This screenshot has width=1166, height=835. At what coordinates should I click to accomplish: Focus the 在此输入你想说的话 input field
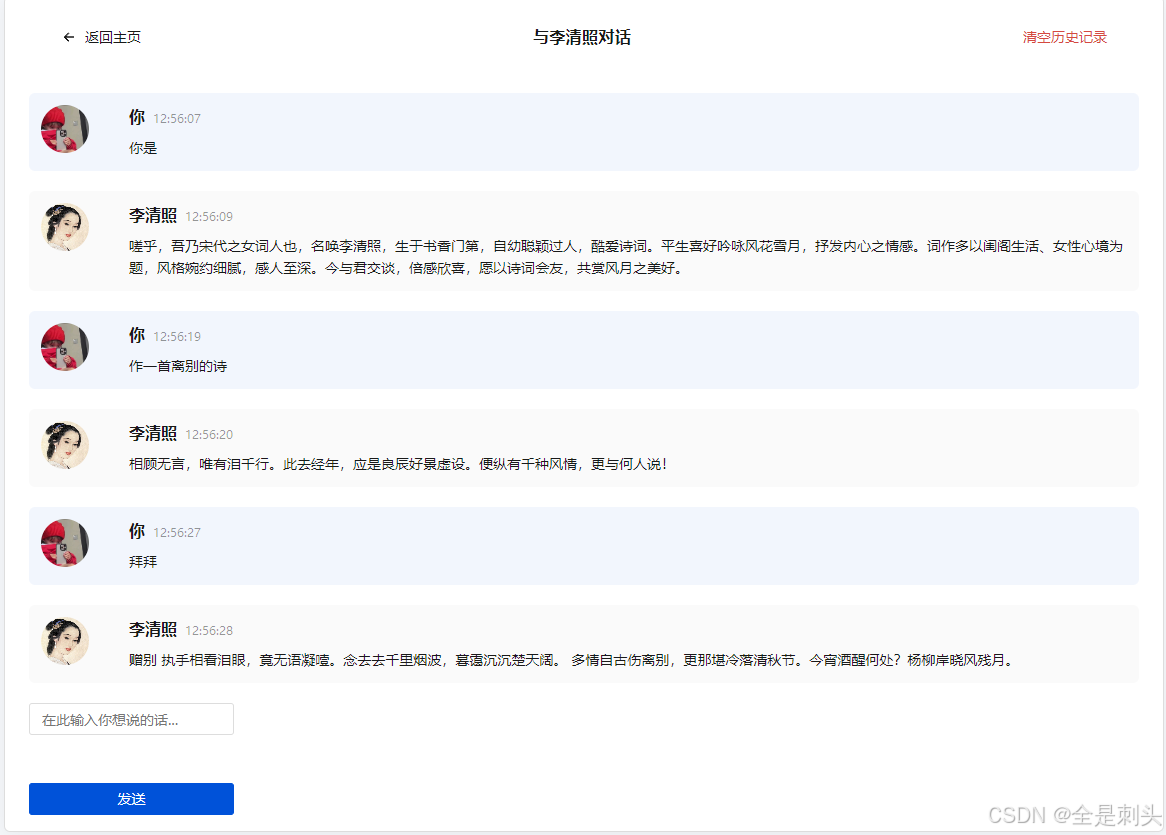[x=132, y=719]
